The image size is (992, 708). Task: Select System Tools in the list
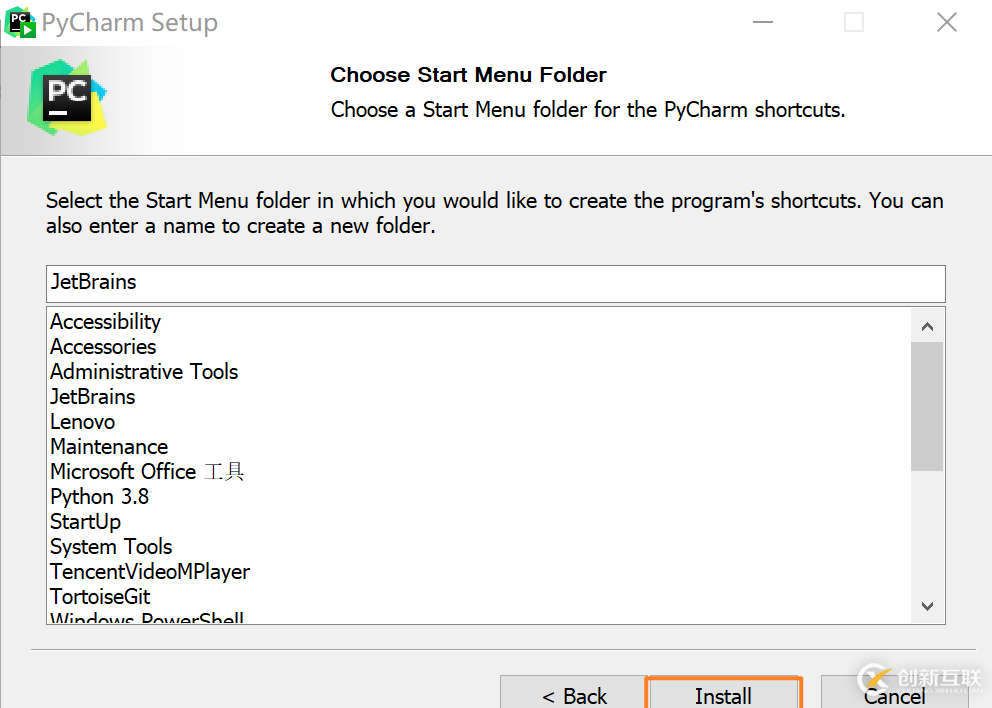[x=110, y=546]
